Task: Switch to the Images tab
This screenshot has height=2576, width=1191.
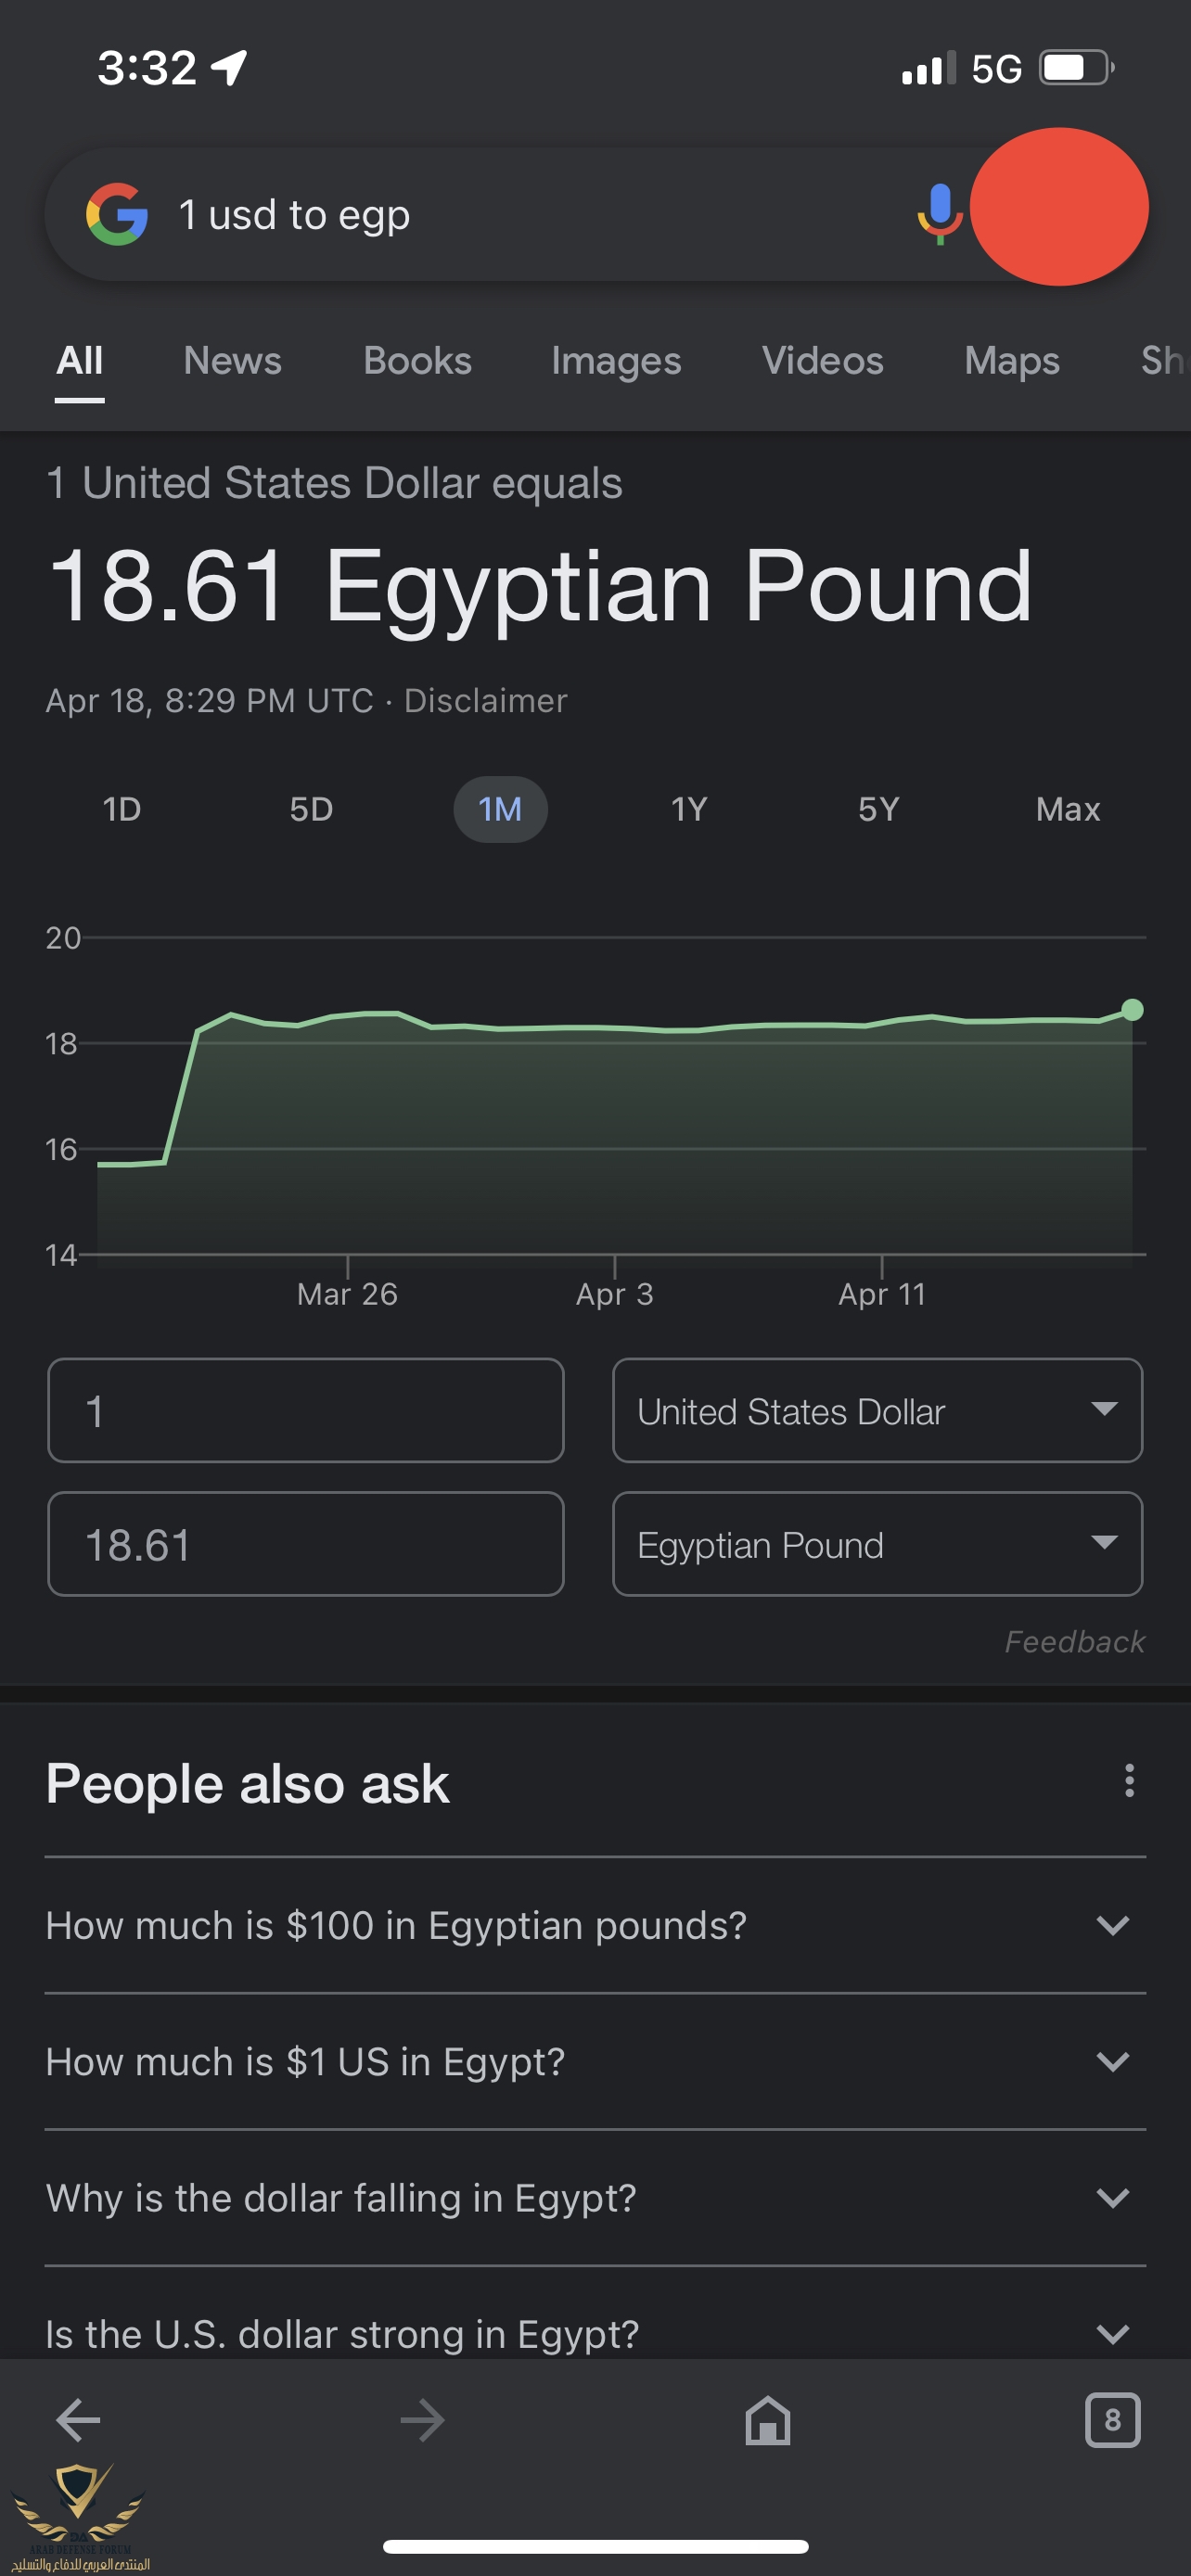Action: point(616,361)
